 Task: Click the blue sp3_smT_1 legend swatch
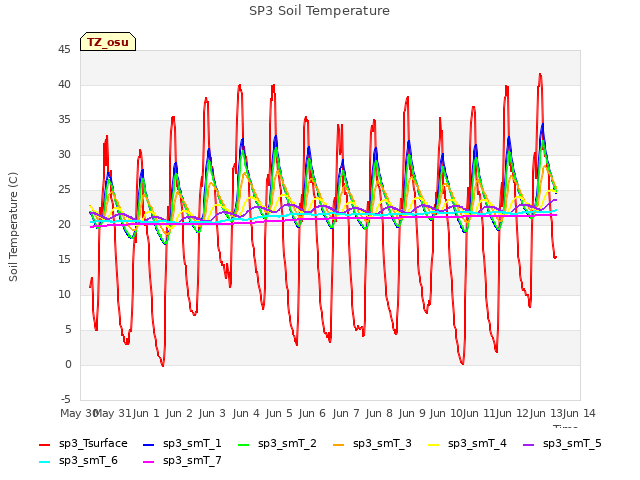149,444
